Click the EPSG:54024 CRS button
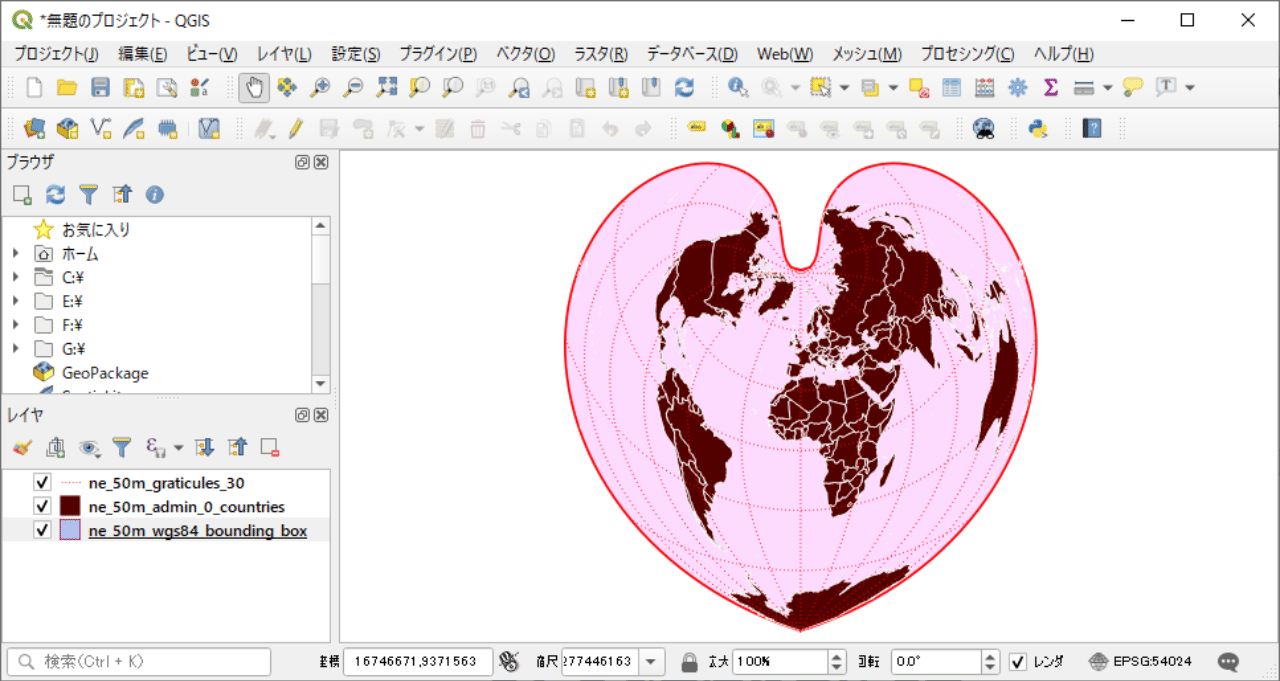1280x681 pixels. coord(1139,662)
